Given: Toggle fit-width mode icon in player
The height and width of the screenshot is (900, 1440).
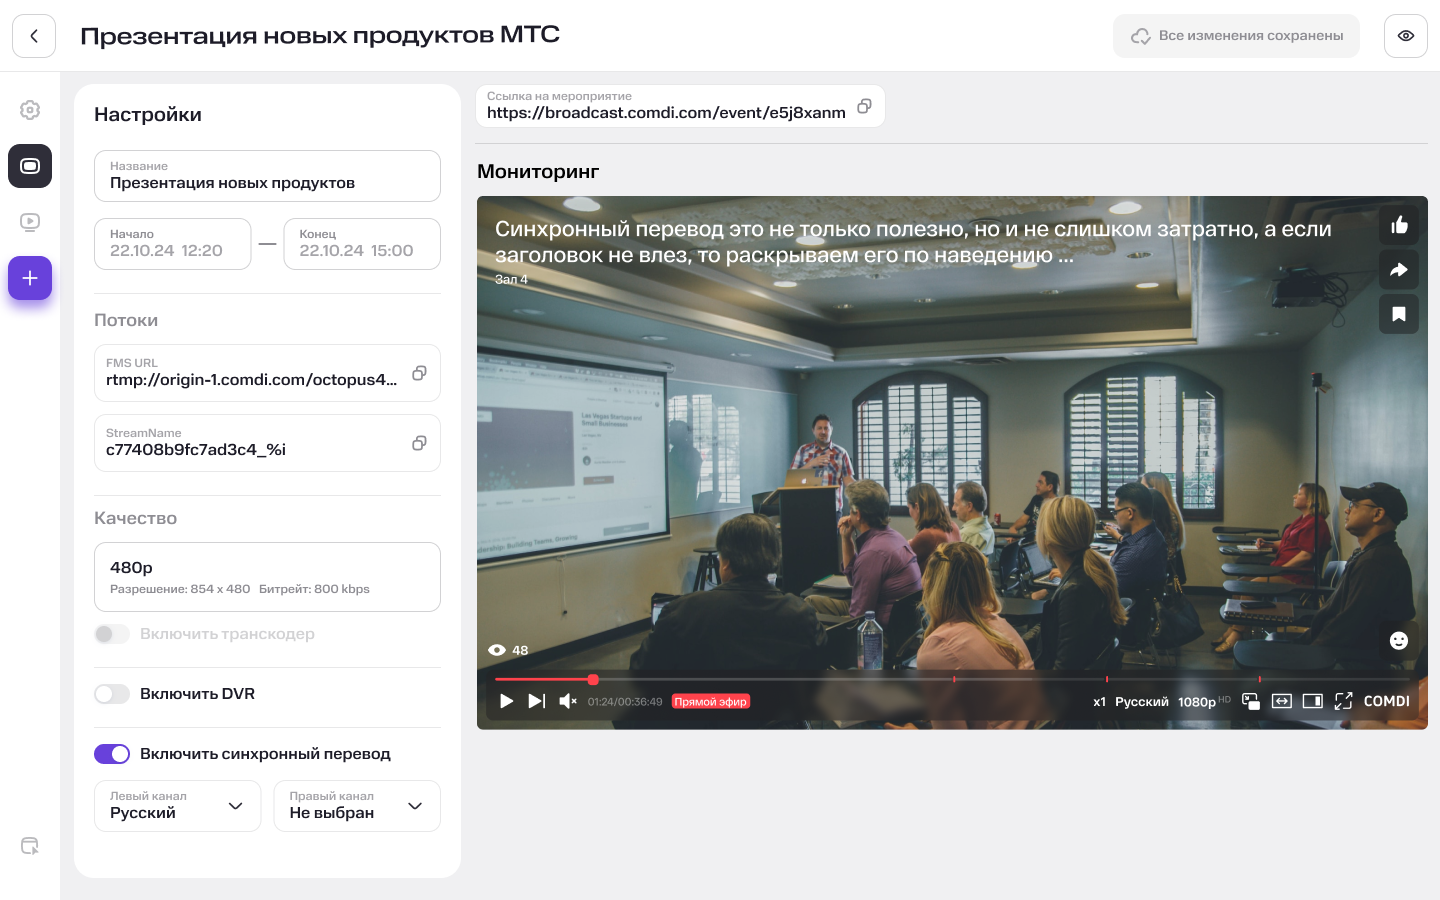Looking at the screenshot, I should (1282, 701).
